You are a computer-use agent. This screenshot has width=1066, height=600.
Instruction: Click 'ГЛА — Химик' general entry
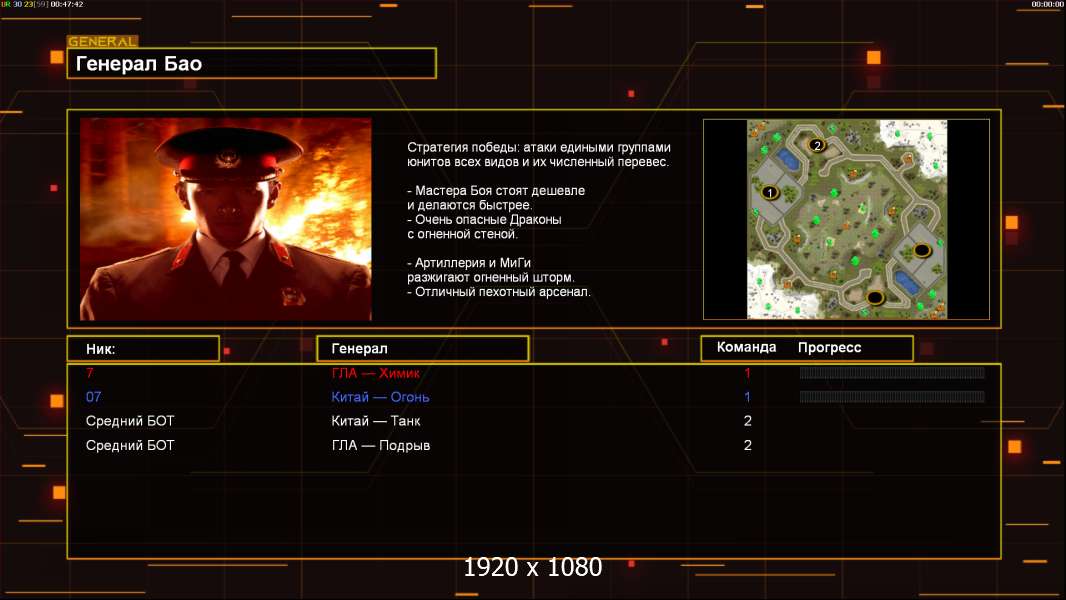click(376, 373)
